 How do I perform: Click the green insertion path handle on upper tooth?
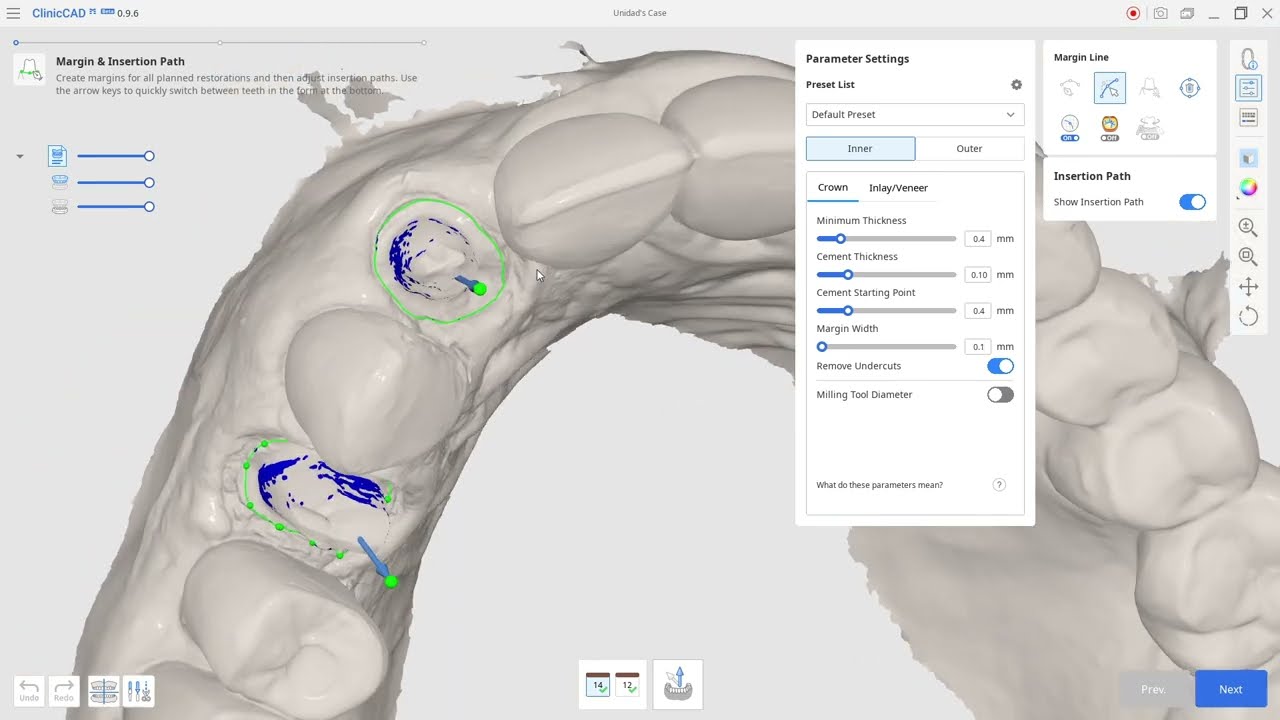(x=480, y=289)
